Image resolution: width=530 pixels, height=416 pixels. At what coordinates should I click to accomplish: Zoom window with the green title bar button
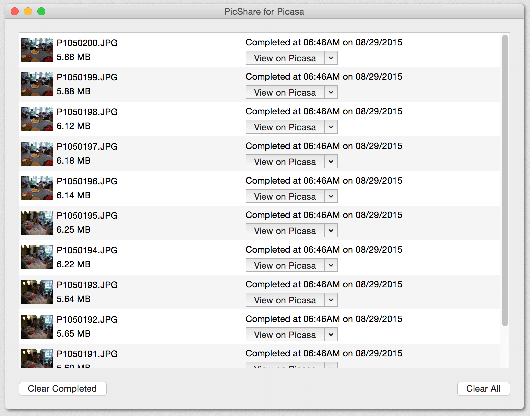tap(41, 11)
